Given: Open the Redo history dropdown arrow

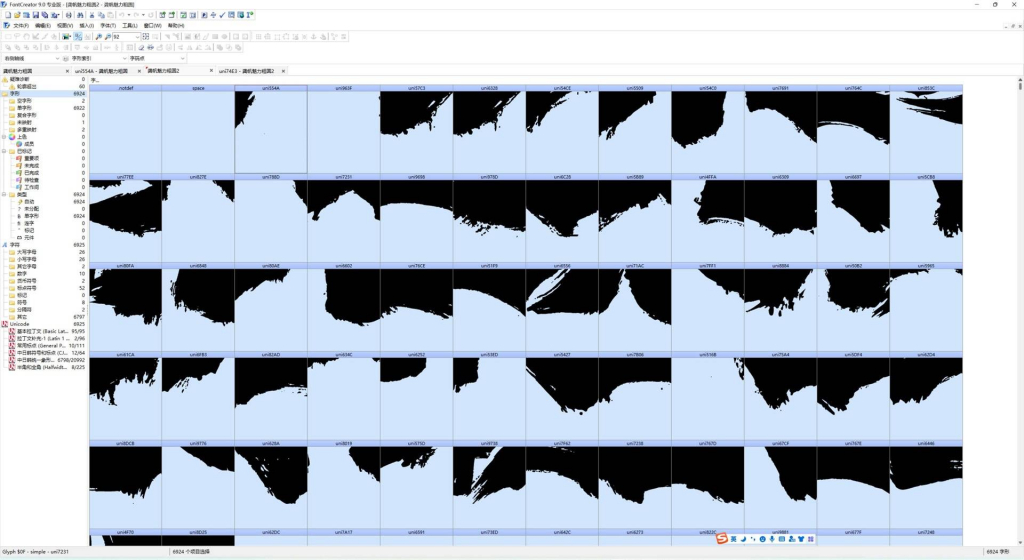Looking at the screenshot, I should point(143,15).
